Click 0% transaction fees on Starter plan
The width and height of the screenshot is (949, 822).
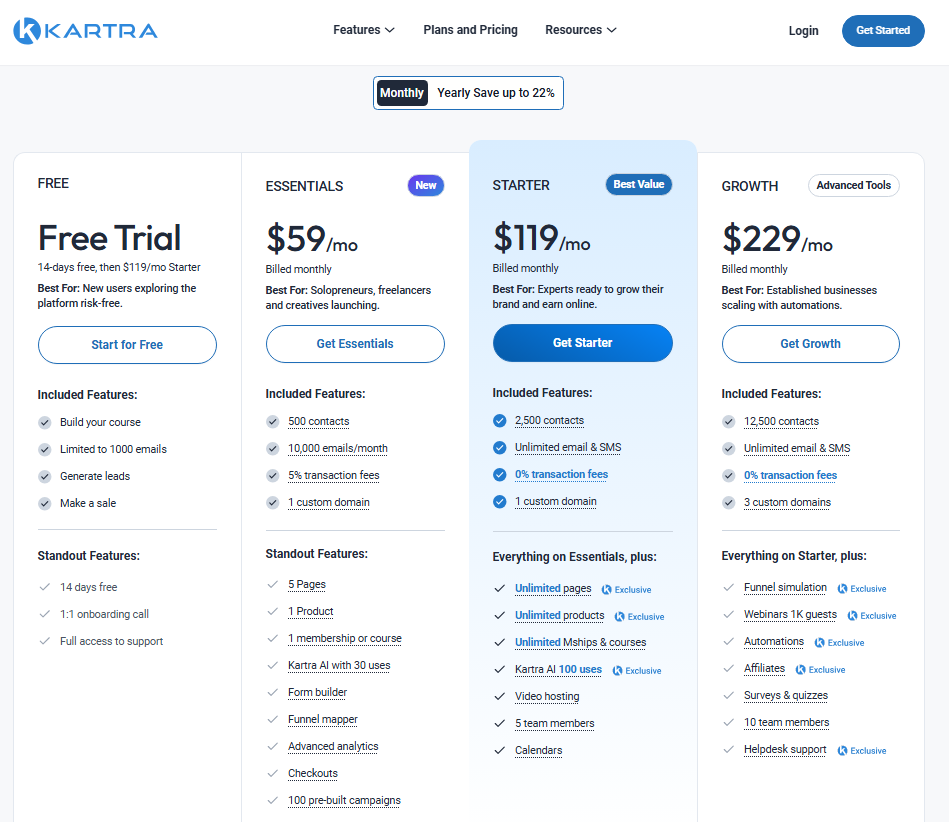coord(561,475)
